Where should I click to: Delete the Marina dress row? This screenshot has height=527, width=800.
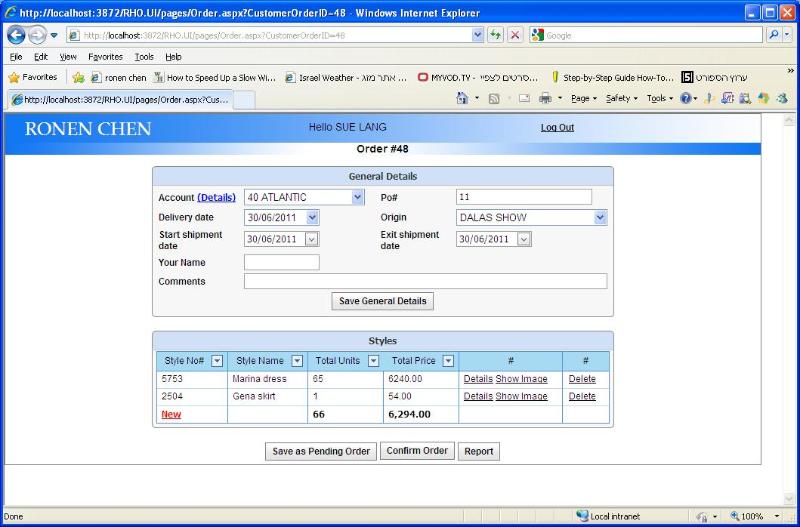point(582,379)
